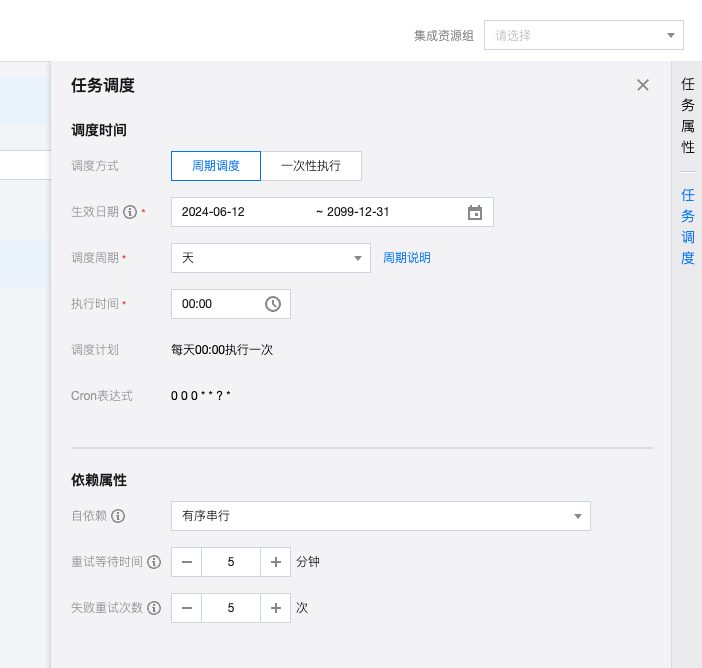Viewport: 702px width, 668px height.
Task: Select 一次性执行 scheduling mode
Action: pos(311,166)
